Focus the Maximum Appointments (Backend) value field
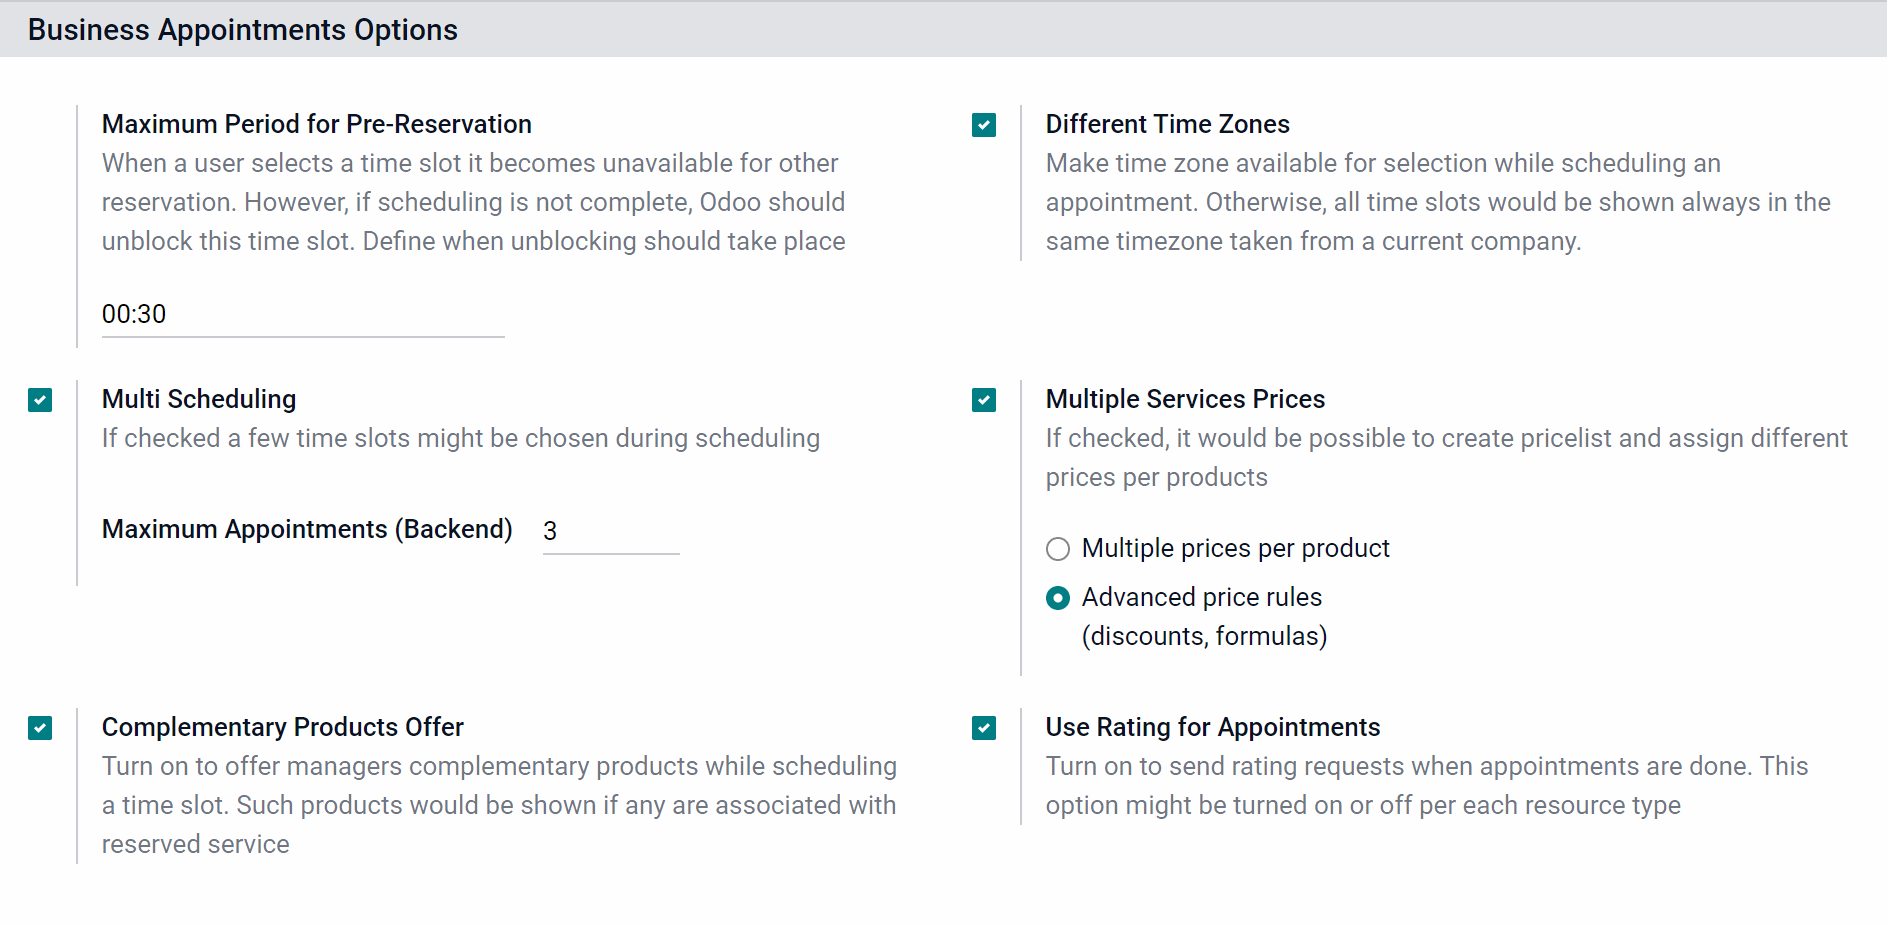Viewport: 1887px width, 925px height. pos(611,531)
